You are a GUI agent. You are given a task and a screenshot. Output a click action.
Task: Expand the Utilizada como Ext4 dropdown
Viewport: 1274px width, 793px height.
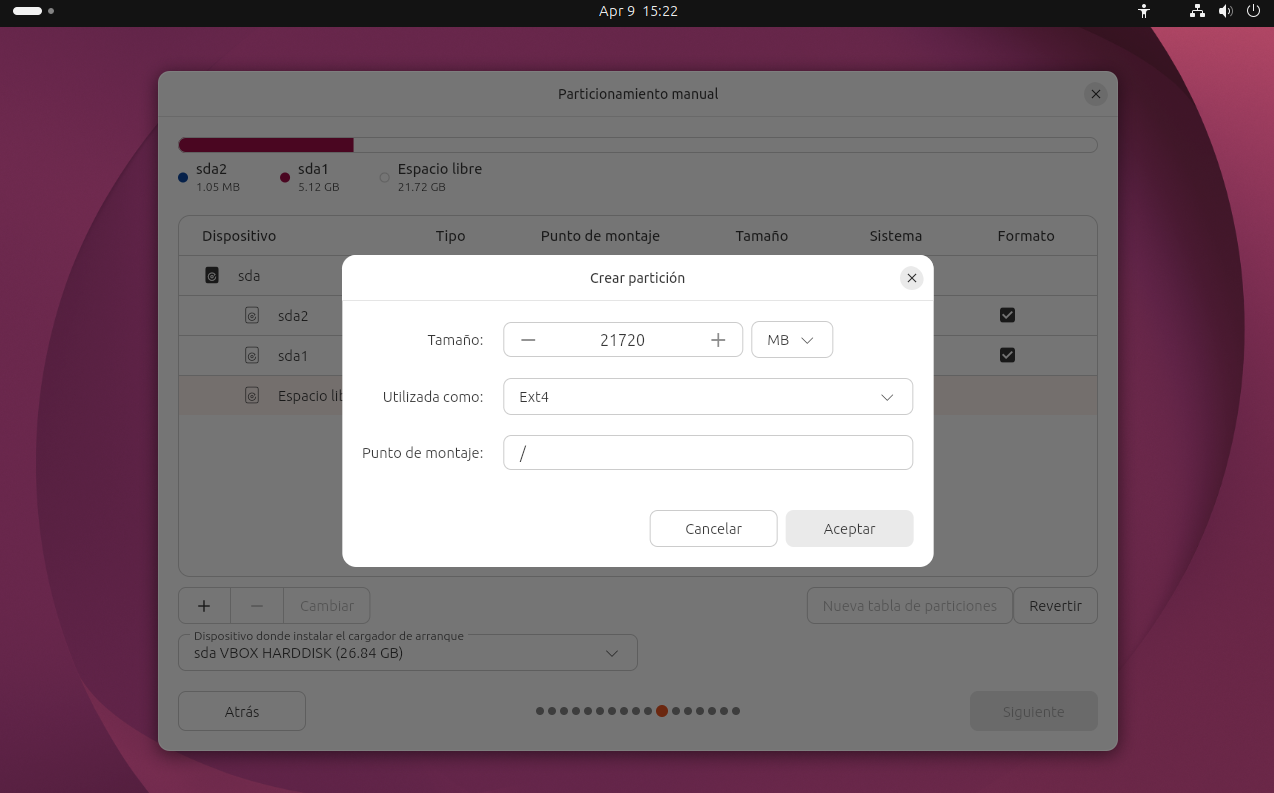(x=707, y=397)
